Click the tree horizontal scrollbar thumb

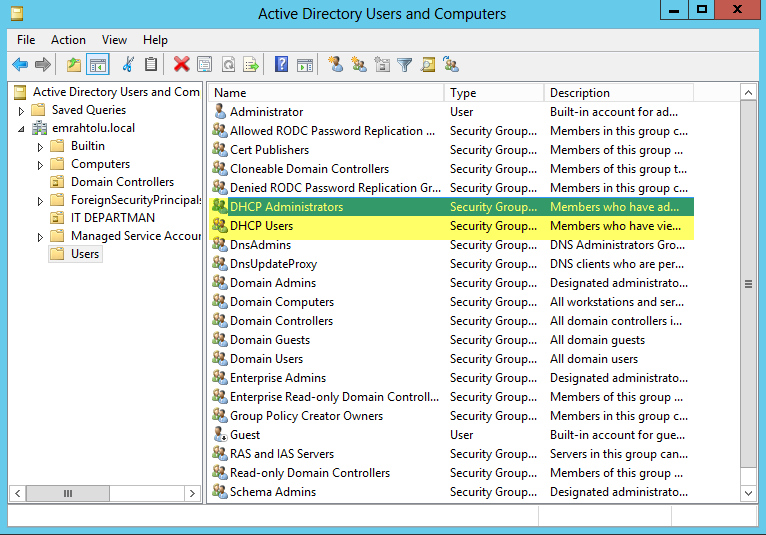(x=68, y=493)
